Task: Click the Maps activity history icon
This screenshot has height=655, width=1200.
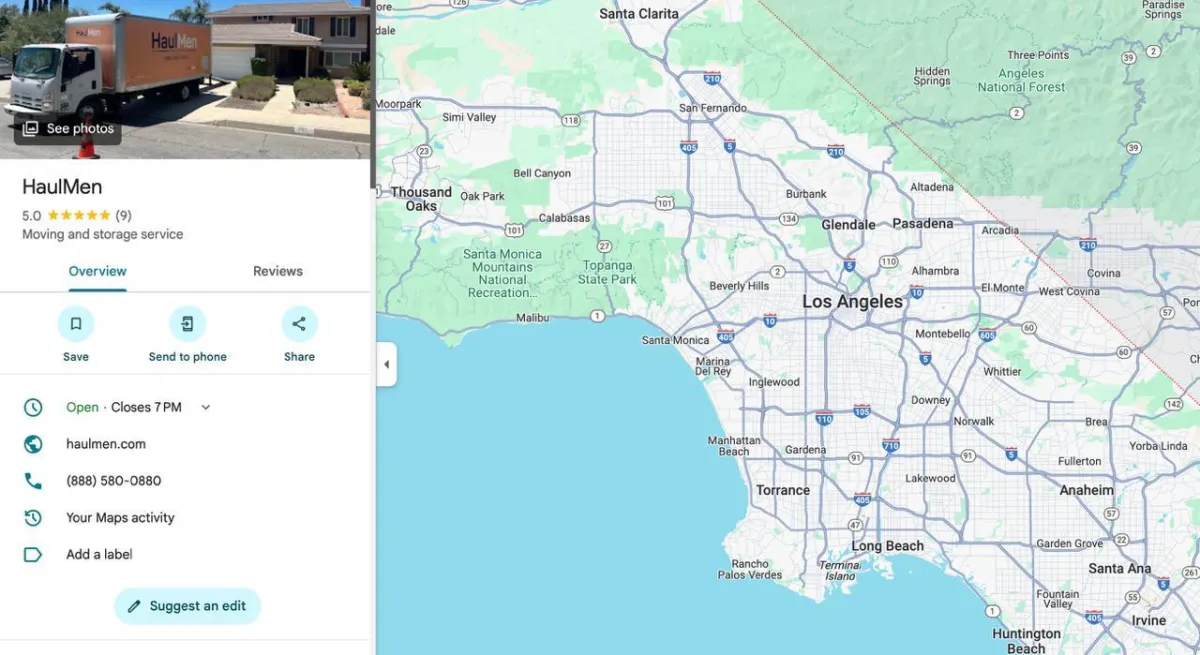Action: click(33, 518)
